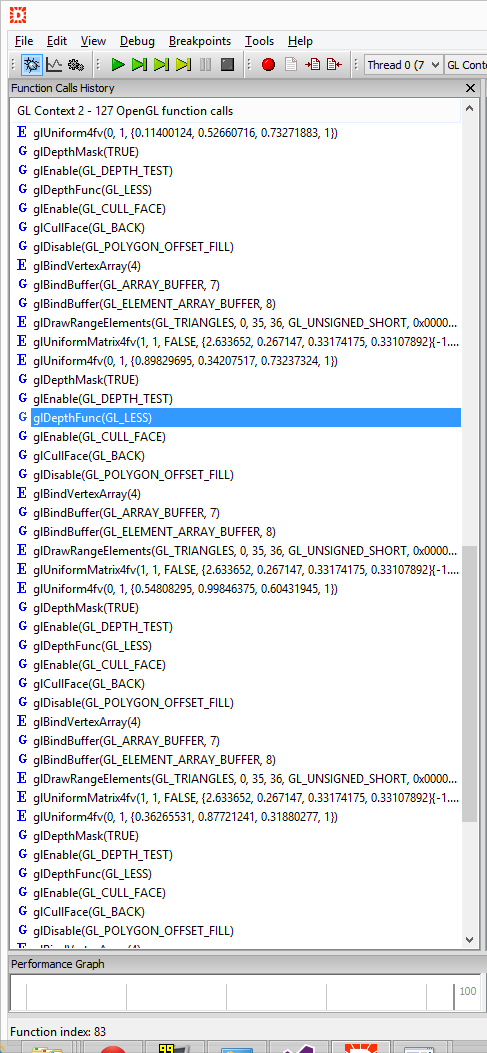Click the red arrow-into-document icon

(312, 64)
